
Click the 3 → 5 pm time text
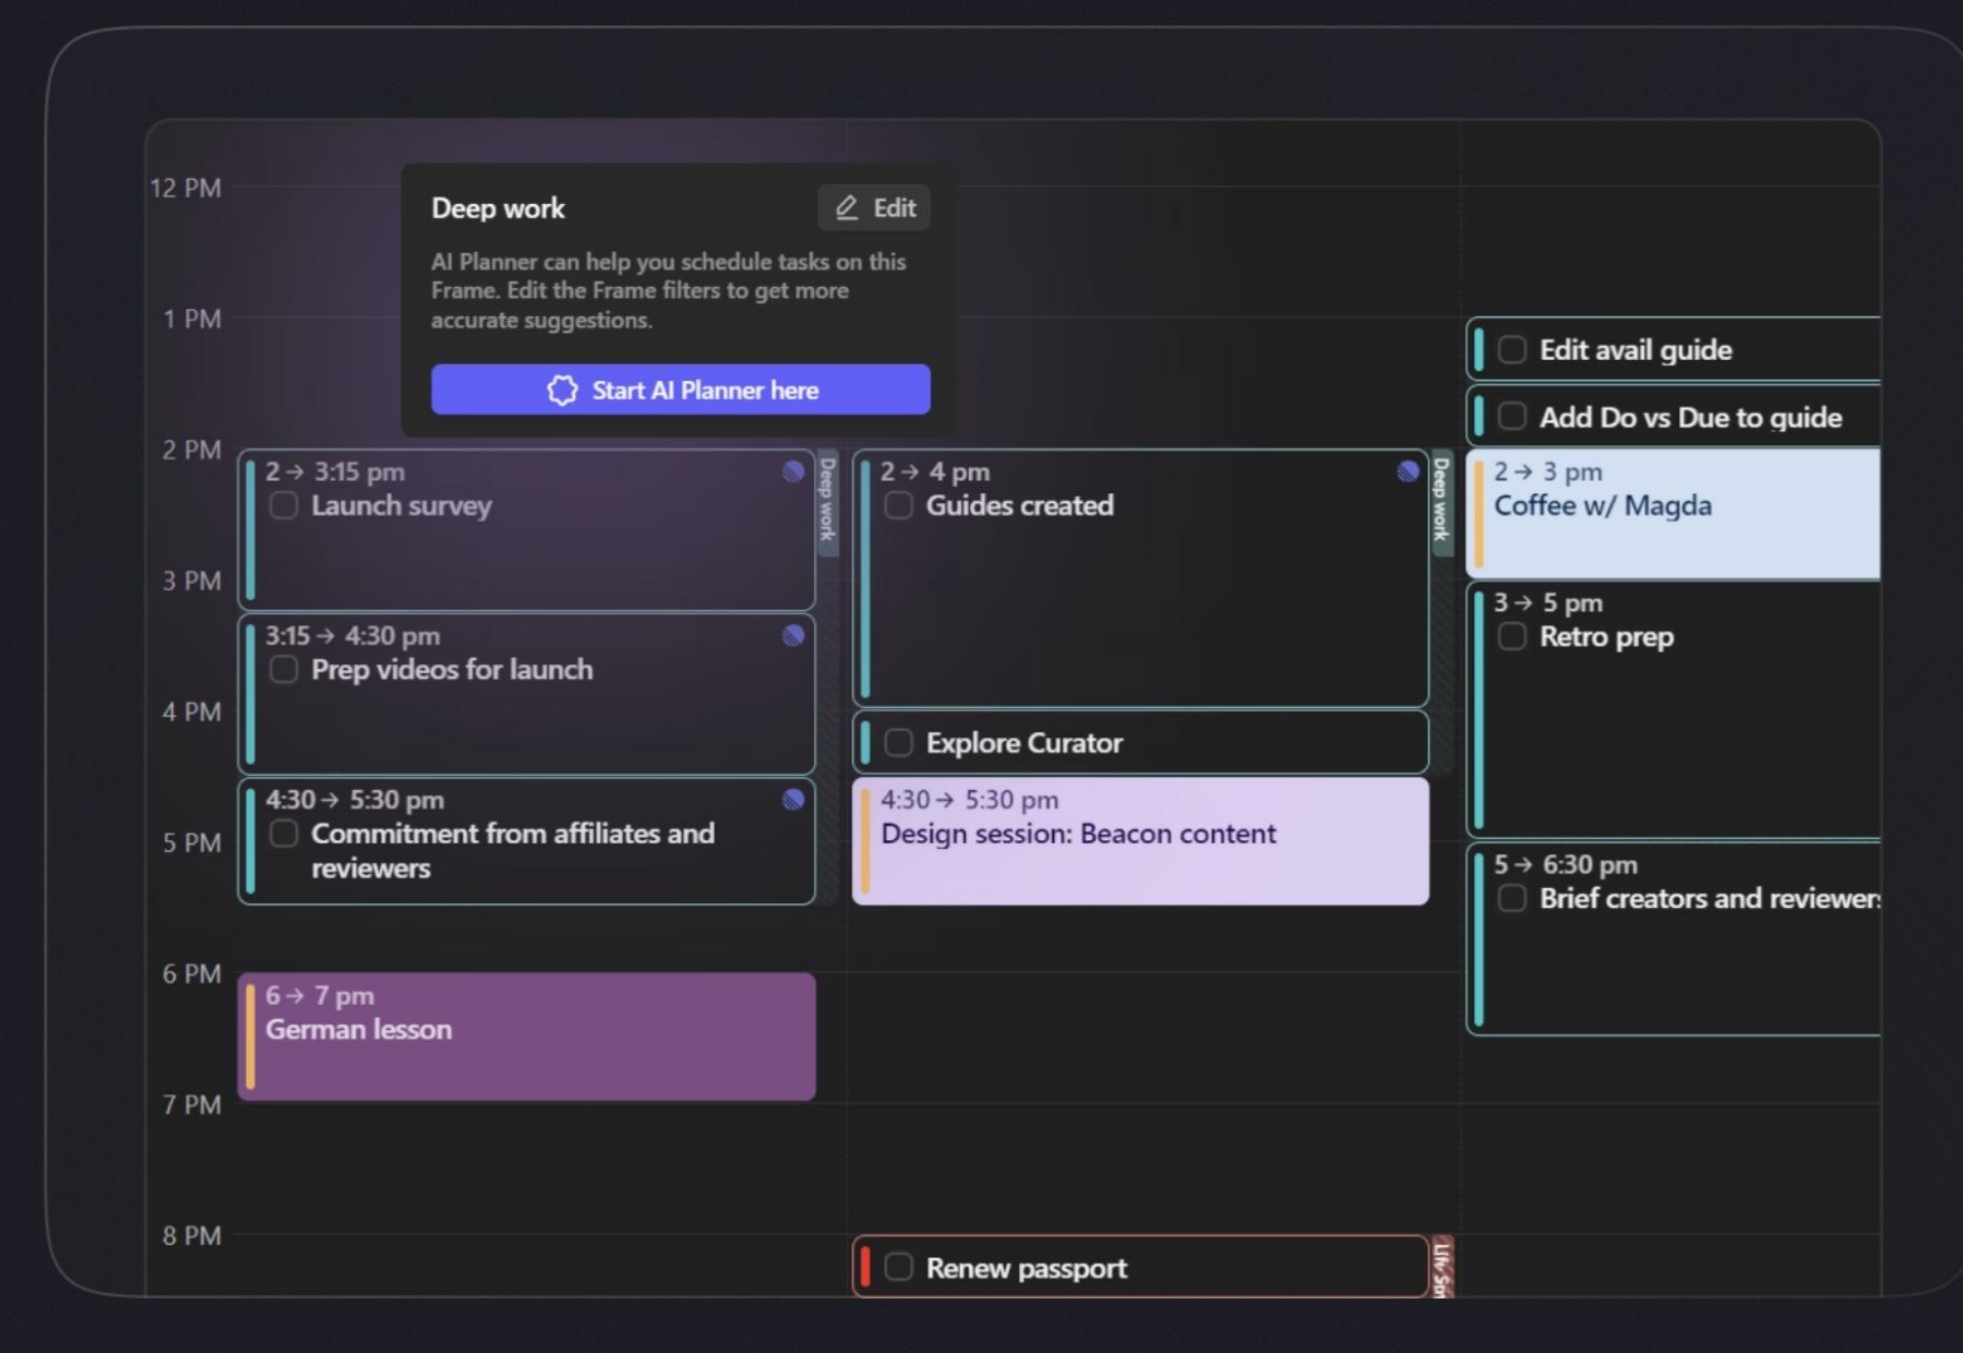(x=1548, y=603)
